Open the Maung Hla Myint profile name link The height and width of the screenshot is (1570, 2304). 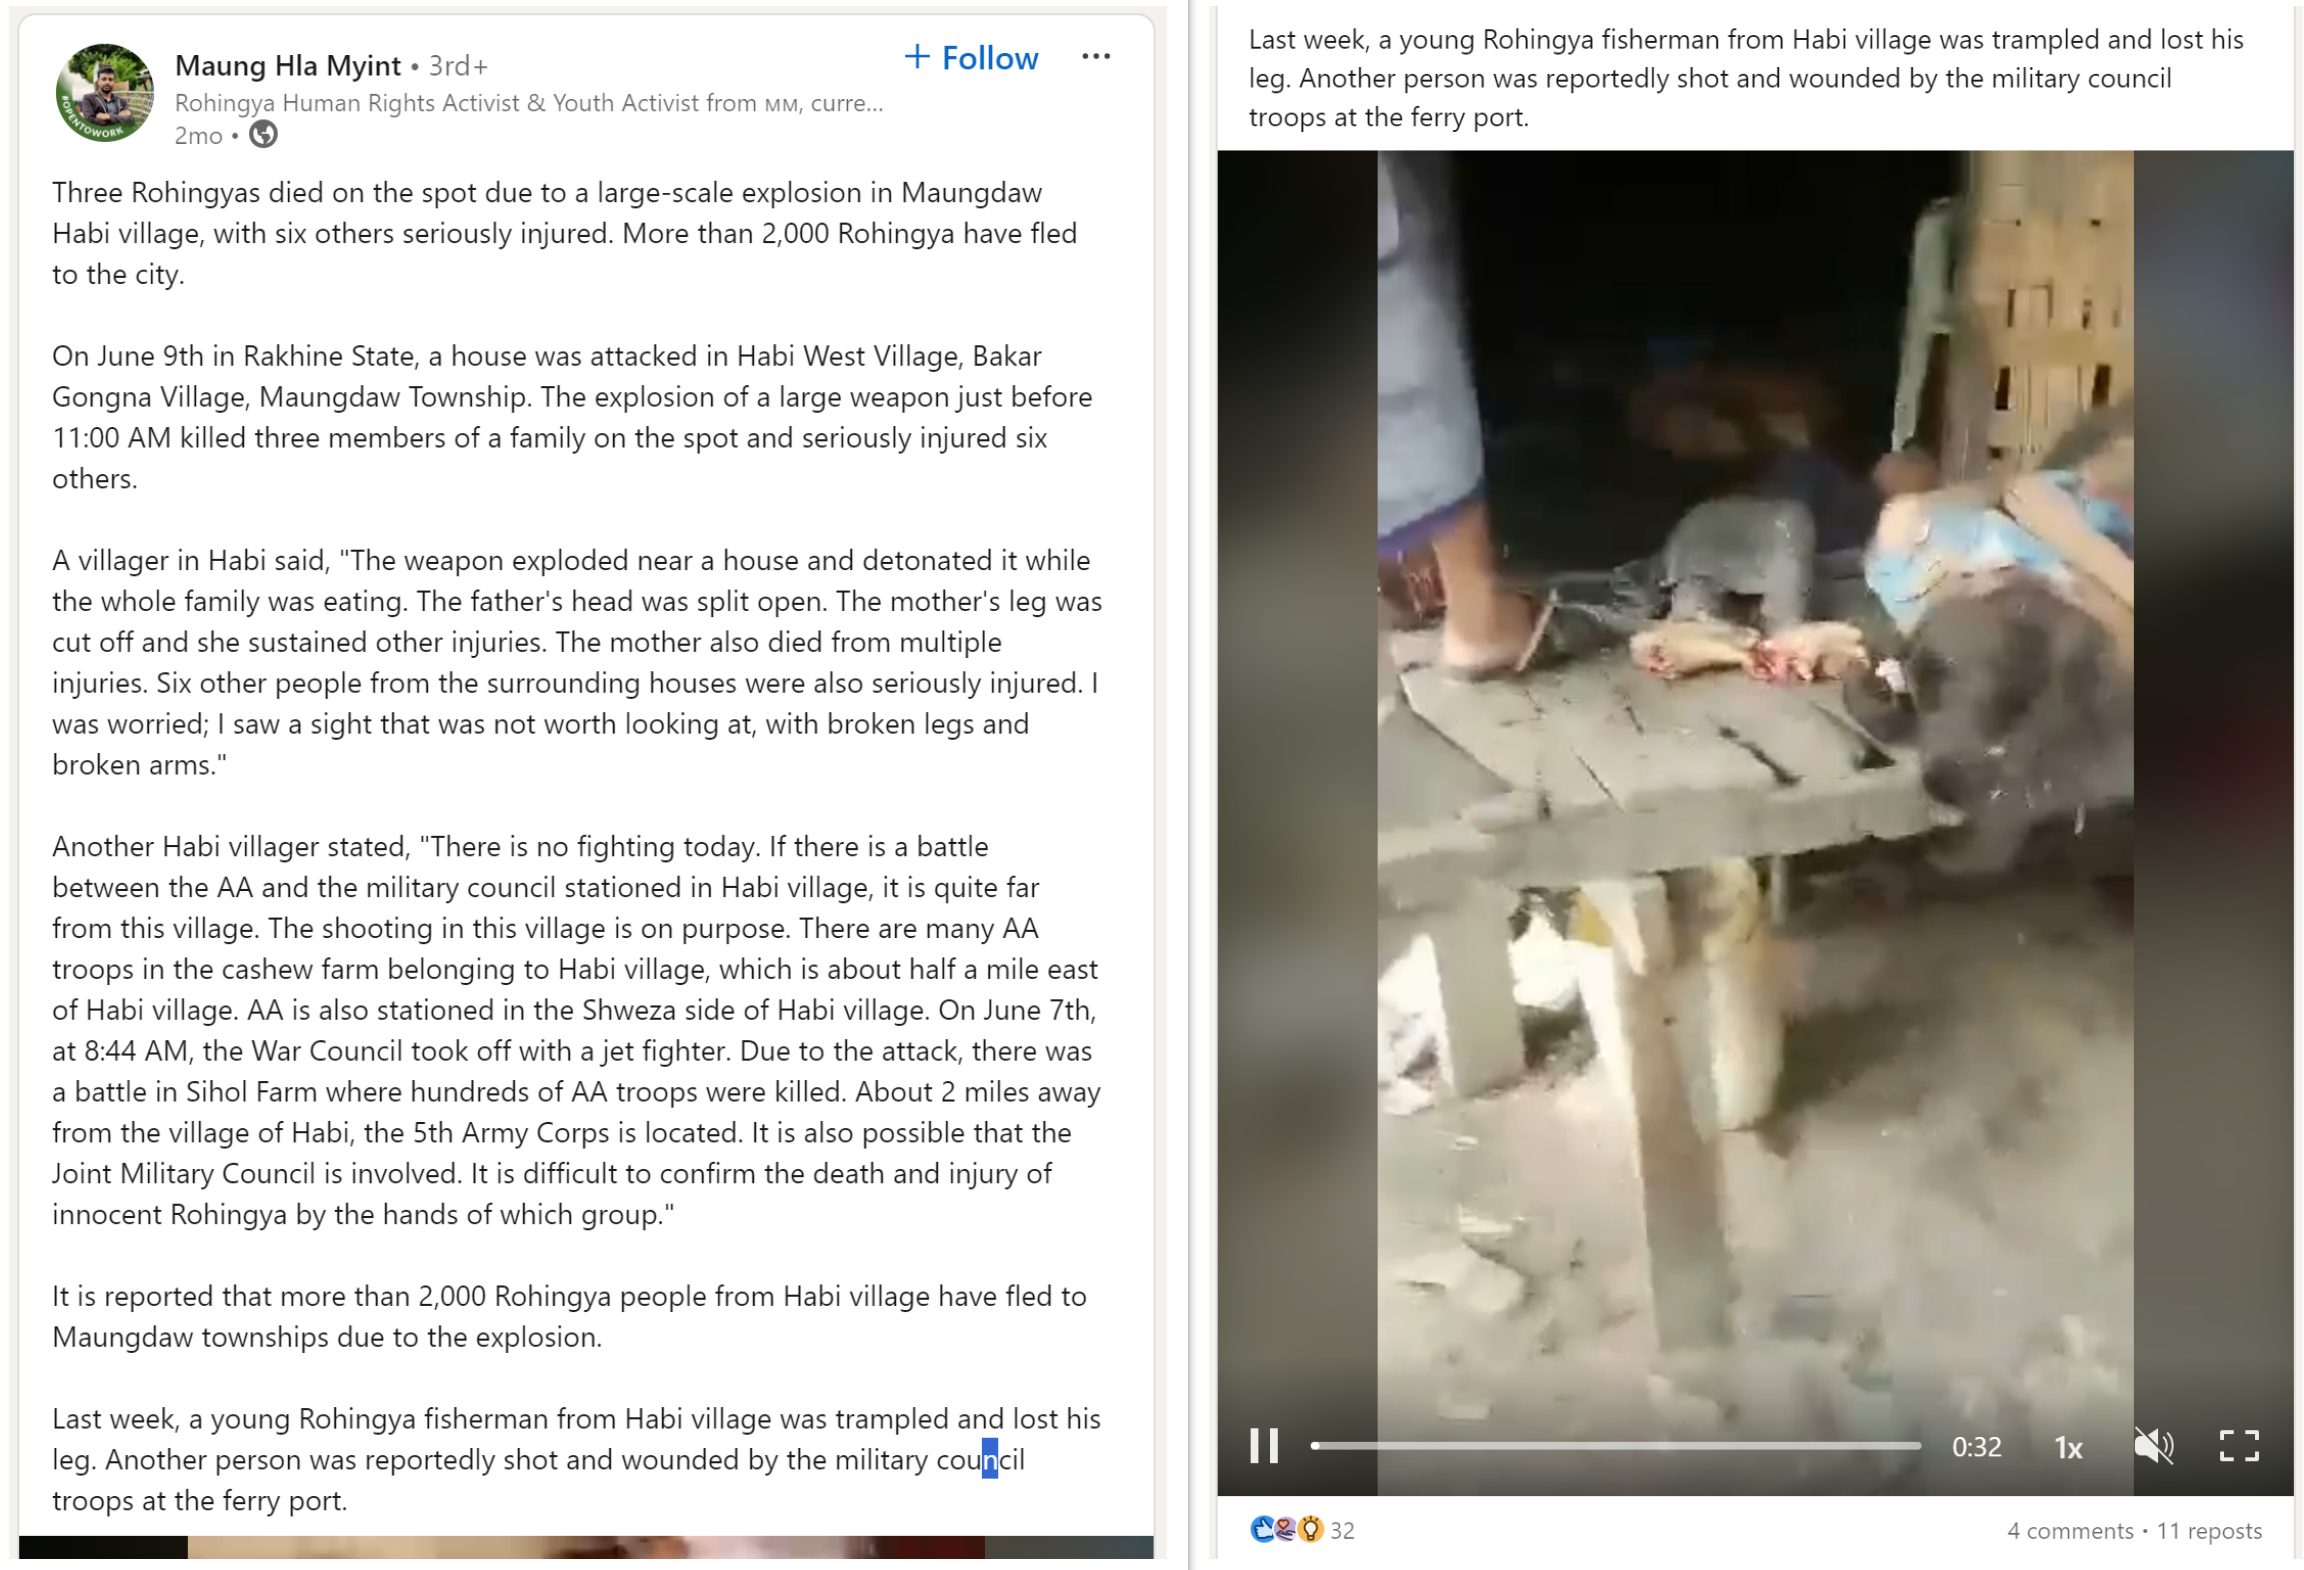pos(288,66)
